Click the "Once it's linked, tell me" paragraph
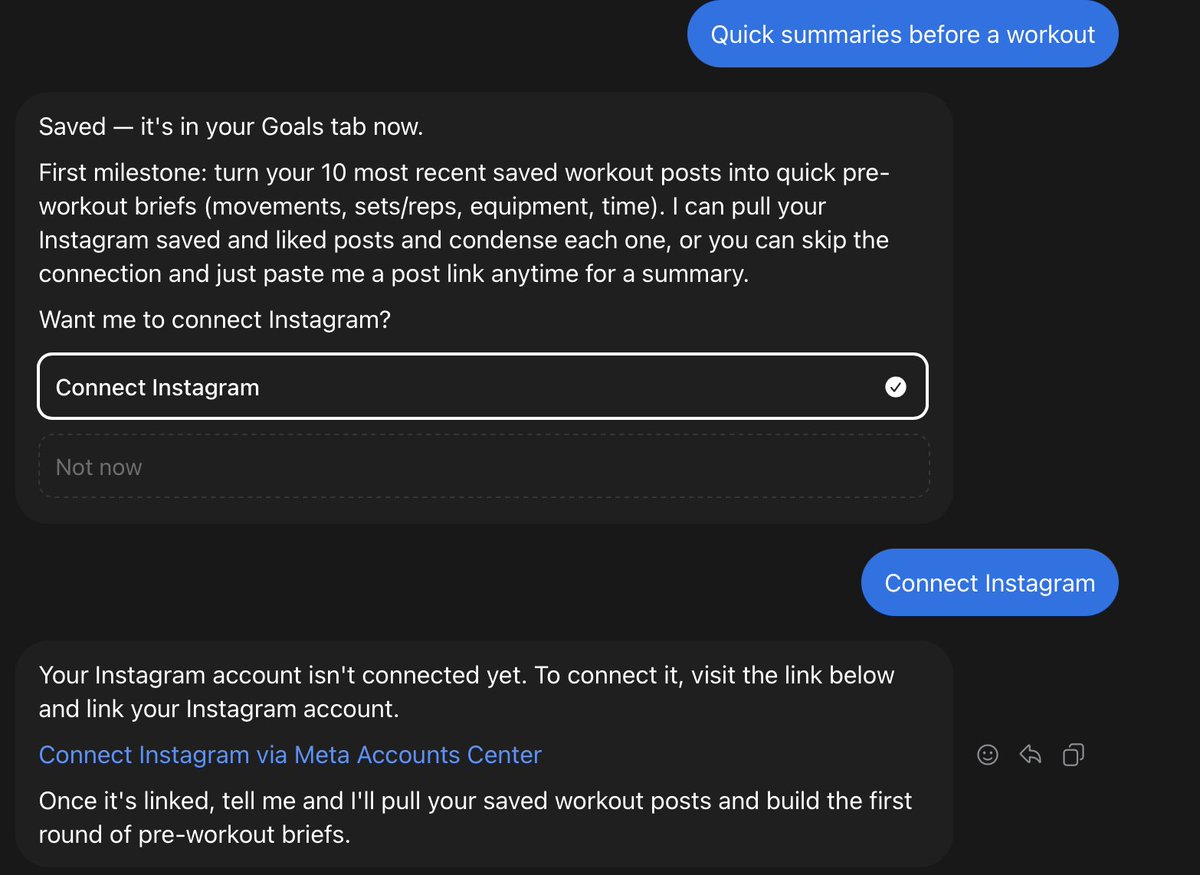The height and width of the screenshot is (875, 1200). (475, 817)
